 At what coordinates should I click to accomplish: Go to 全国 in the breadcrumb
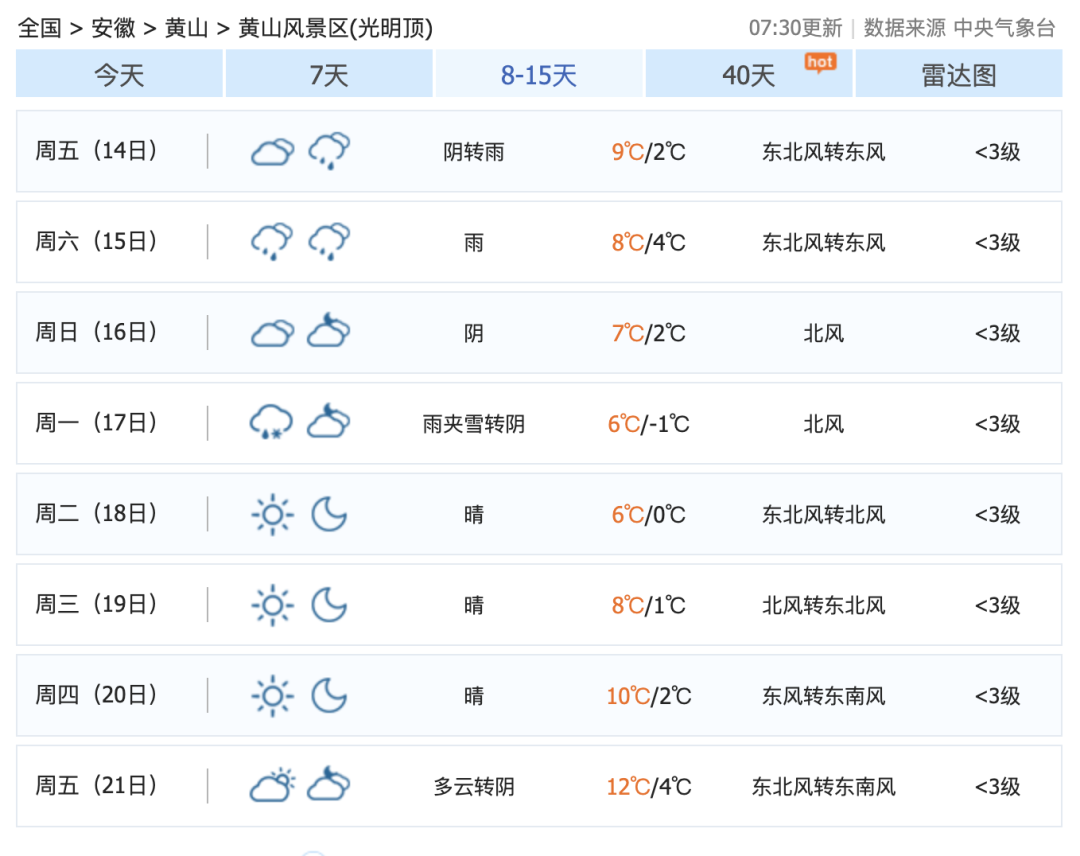[40, 28]
